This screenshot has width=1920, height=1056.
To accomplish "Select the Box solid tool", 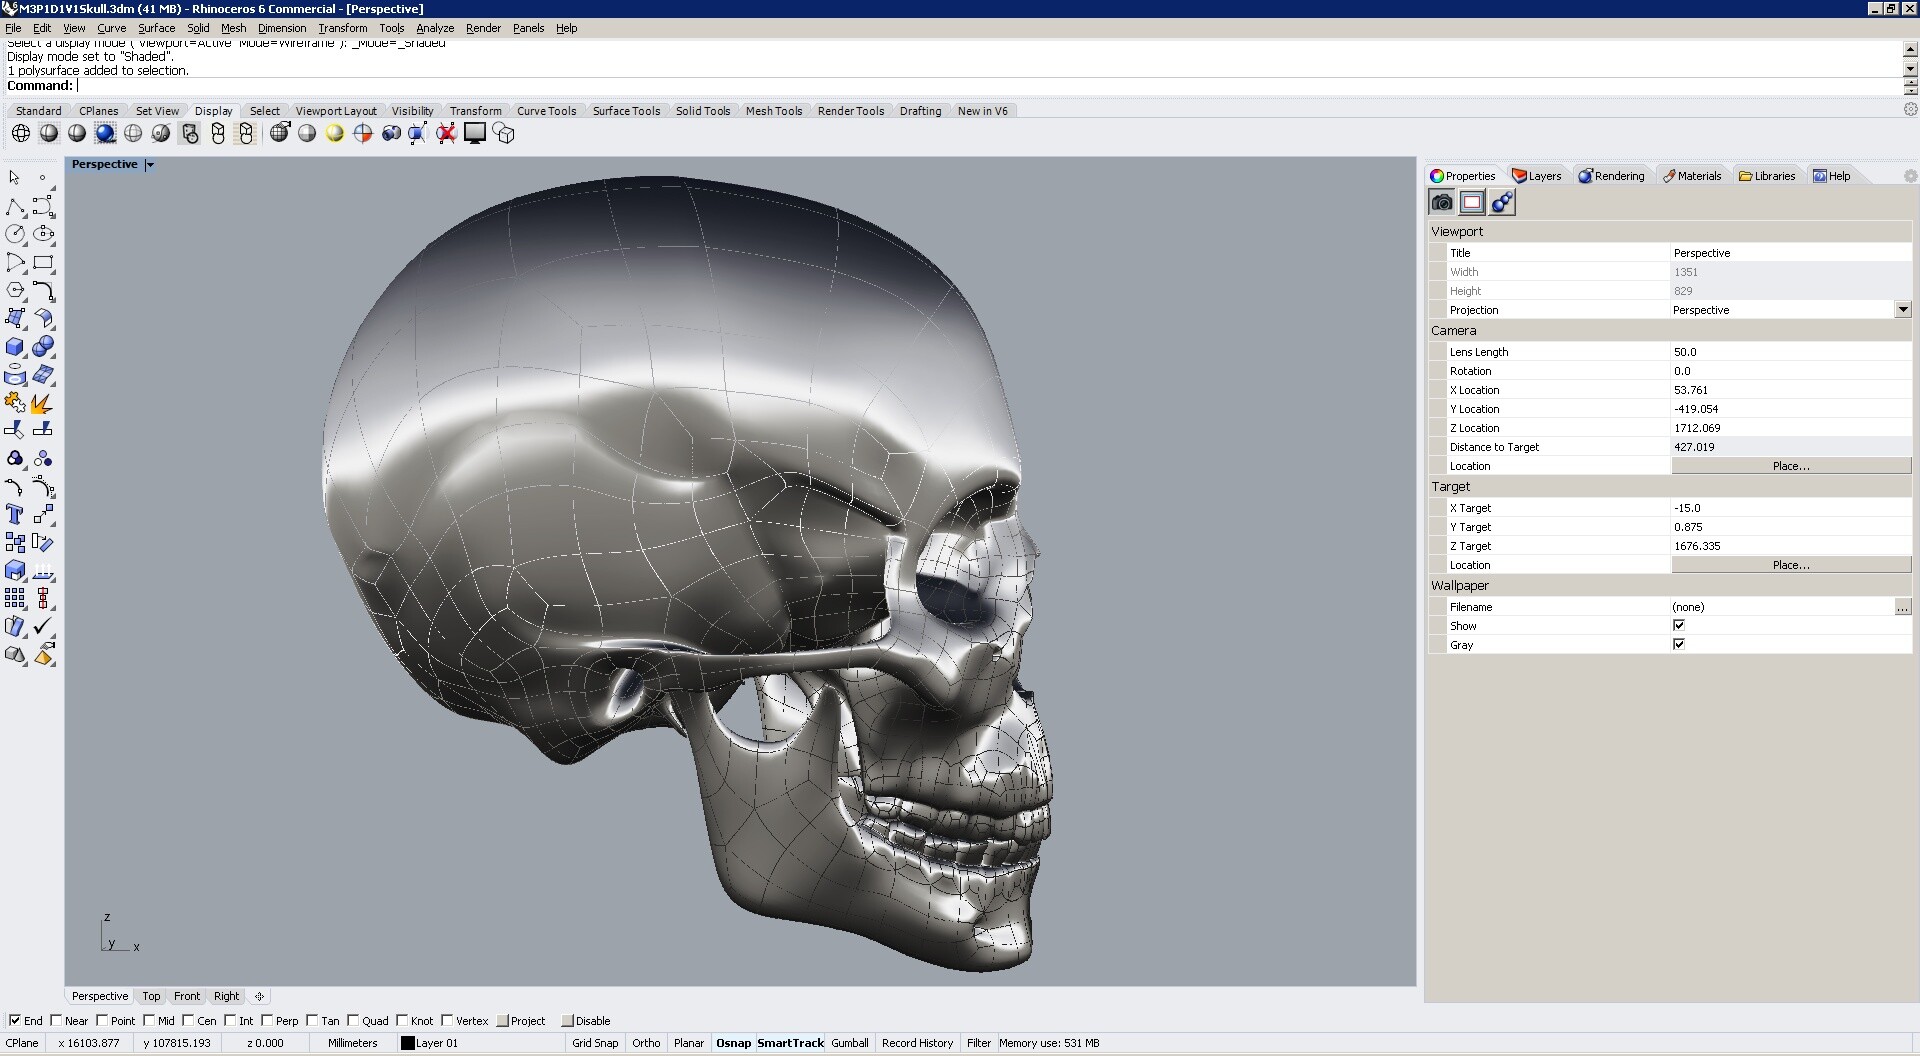I will click(15, 347).
